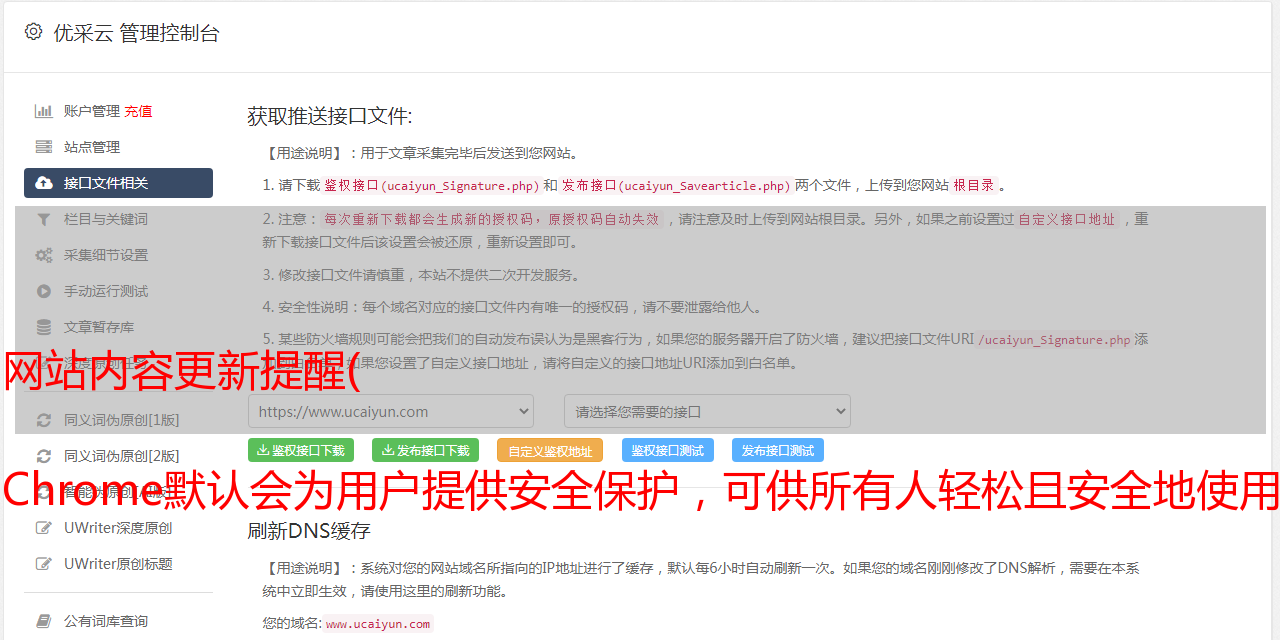
Task: Open 站点管理 via its server icon
Action: point(44,147)
